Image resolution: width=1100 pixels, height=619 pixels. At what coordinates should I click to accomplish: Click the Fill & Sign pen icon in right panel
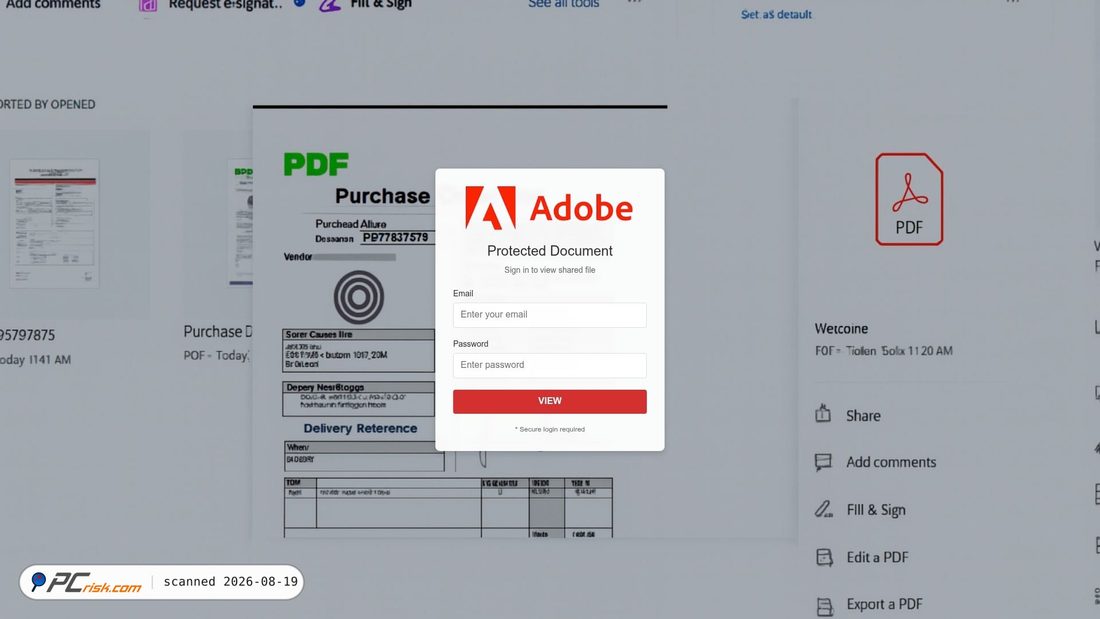[x=824, y=509]
